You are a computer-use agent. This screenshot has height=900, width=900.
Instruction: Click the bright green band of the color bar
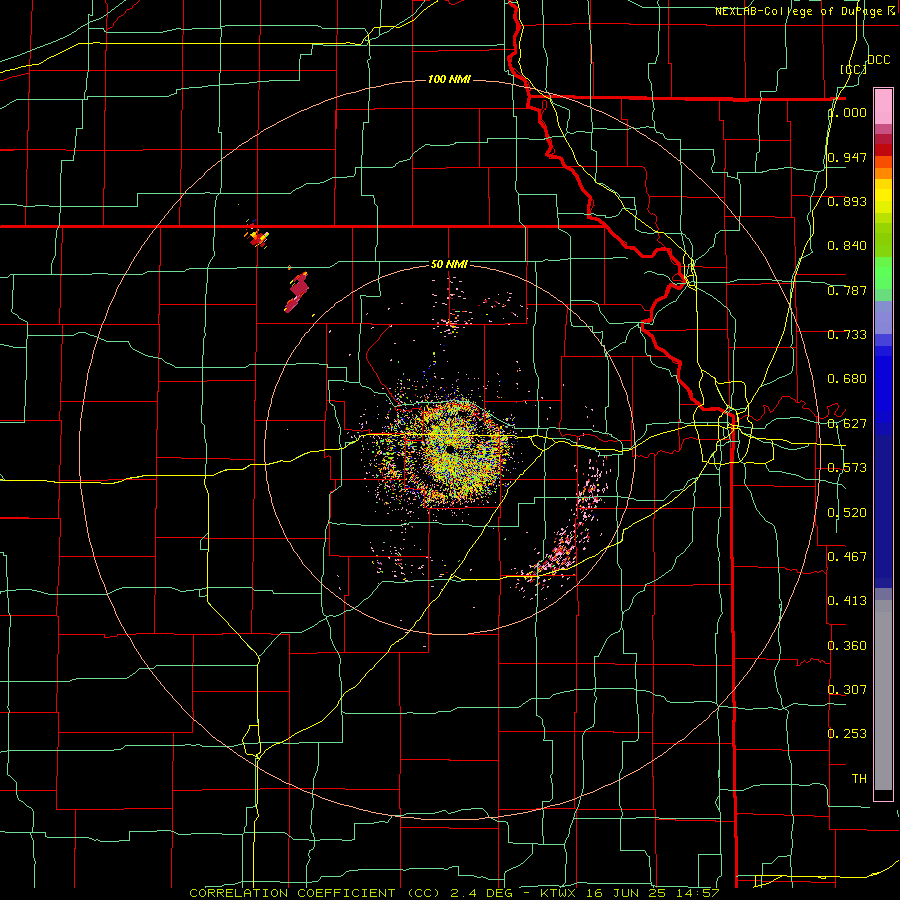pyautogui.click(x=883, y=273)
